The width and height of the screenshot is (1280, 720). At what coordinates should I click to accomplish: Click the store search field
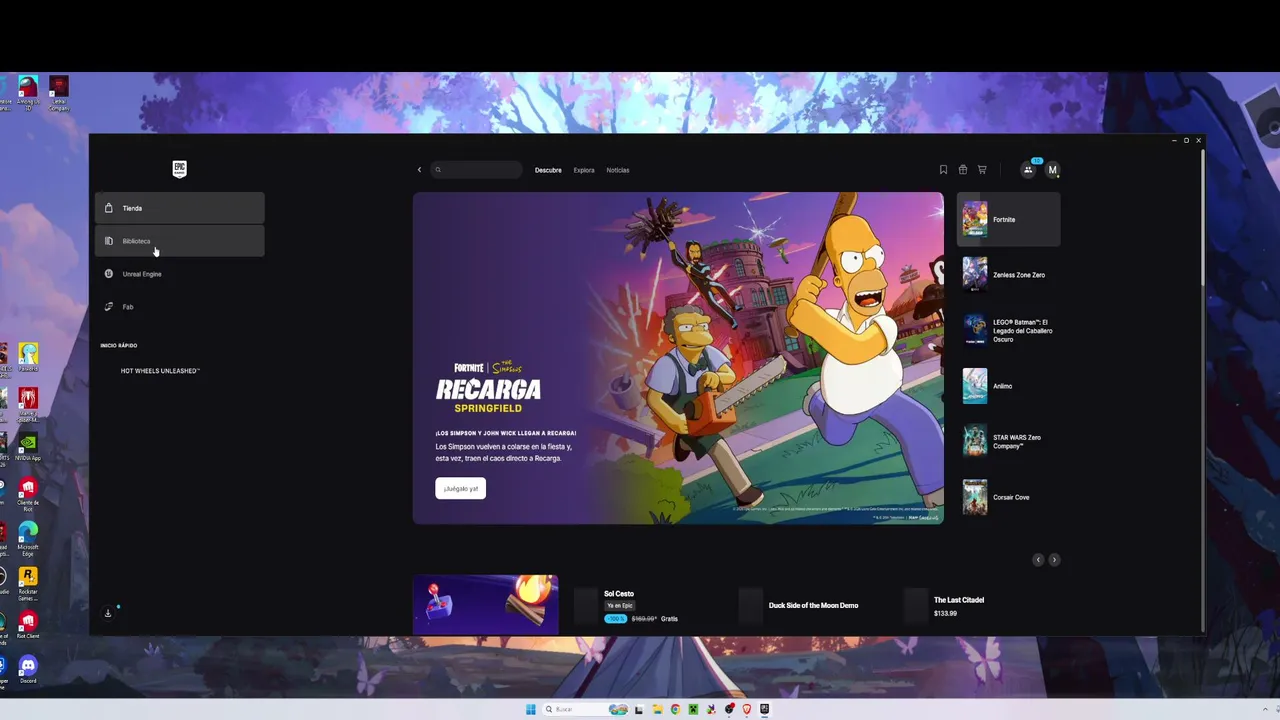(x=476, y=170)
